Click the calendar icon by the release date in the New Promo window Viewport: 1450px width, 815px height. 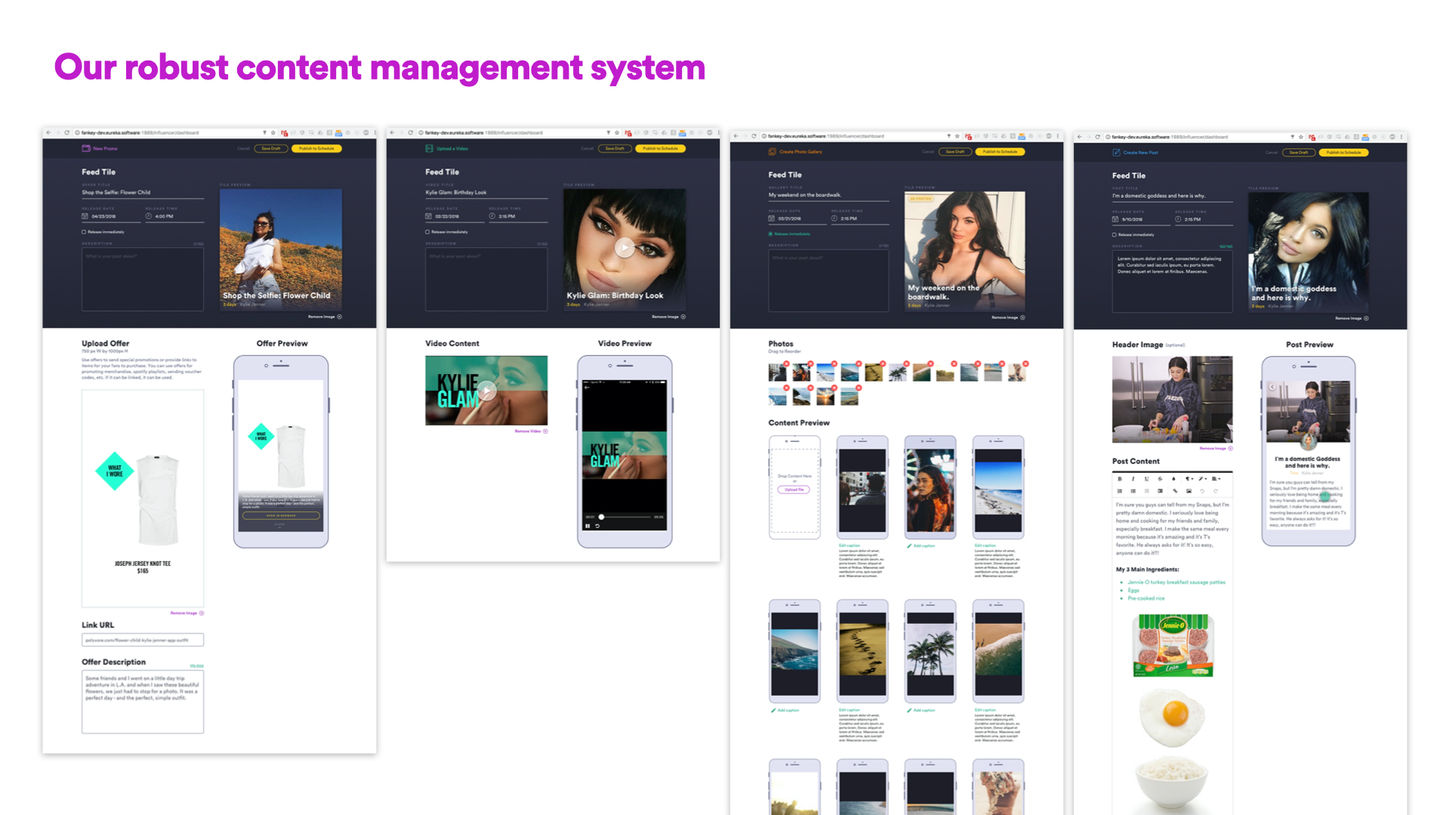[x=85, y=215]
